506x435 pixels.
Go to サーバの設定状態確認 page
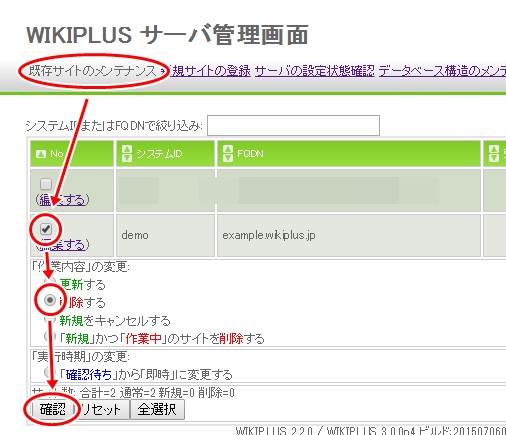tap(315, 71)
